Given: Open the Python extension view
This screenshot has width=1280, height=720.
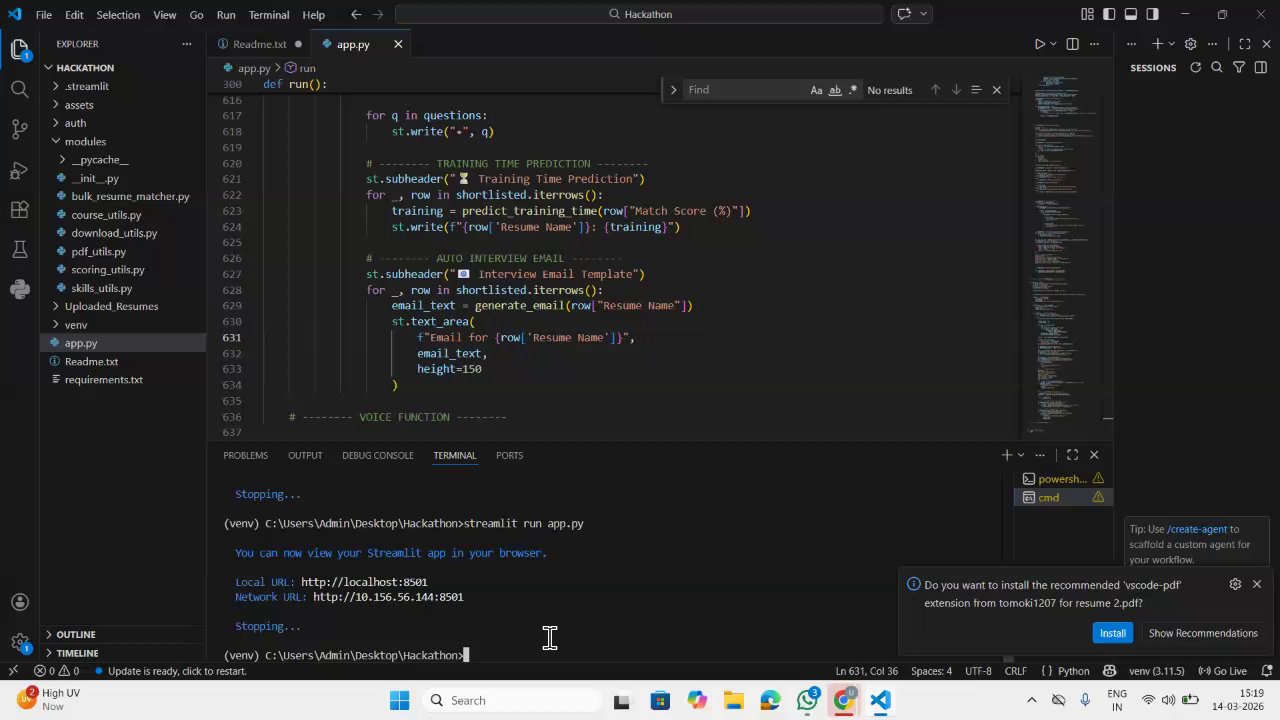Looking at the screenshot, I should point(19,289).
